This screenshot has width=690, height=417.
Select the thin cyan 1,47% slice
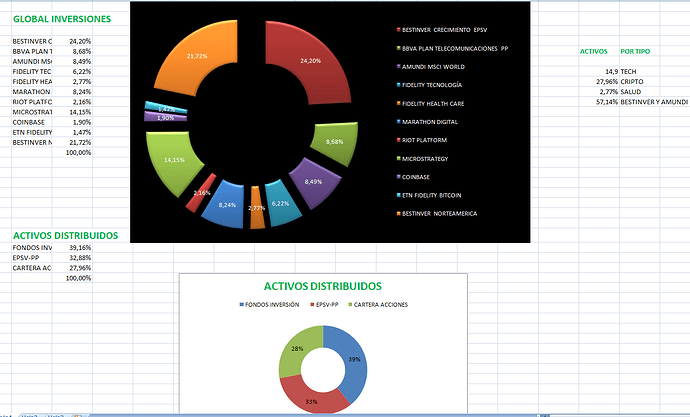click(x=166, y=108)
